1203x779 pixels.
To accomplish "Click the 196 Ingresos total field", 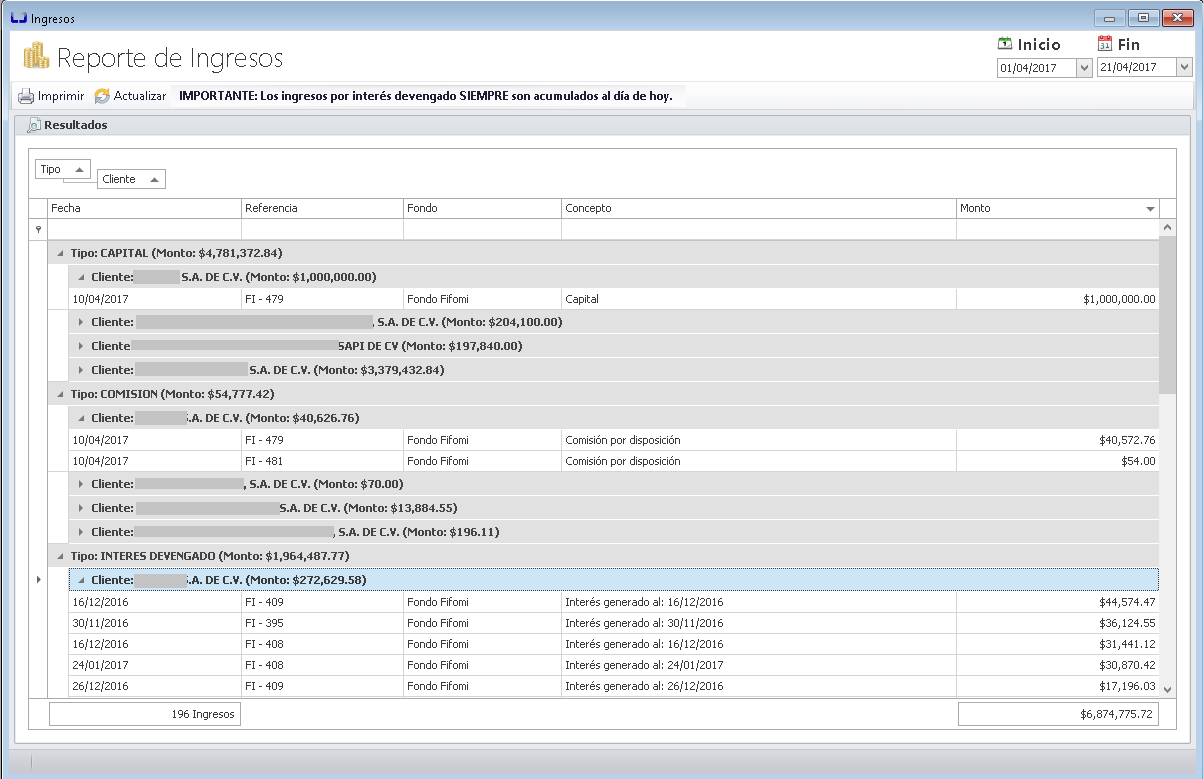I will pos(143,714).
